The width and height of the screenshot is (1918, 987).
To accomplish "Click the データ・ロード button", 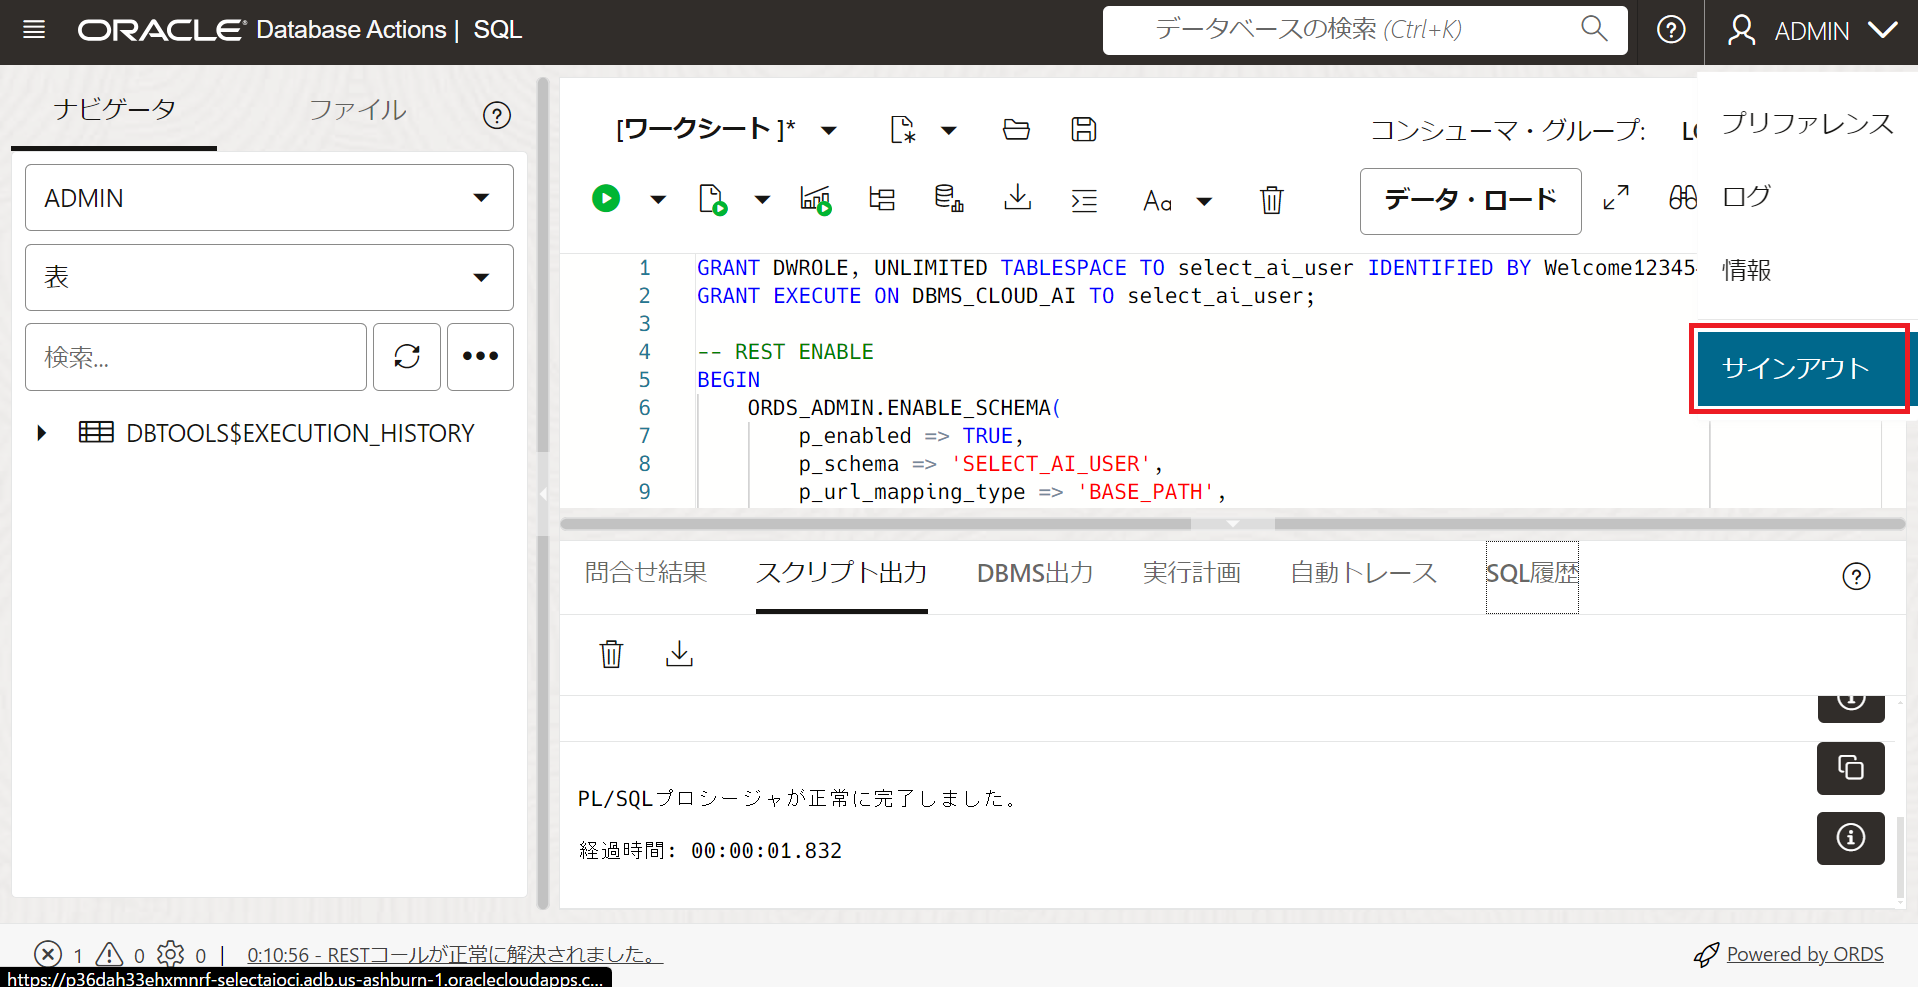I will pos(1470,200).
